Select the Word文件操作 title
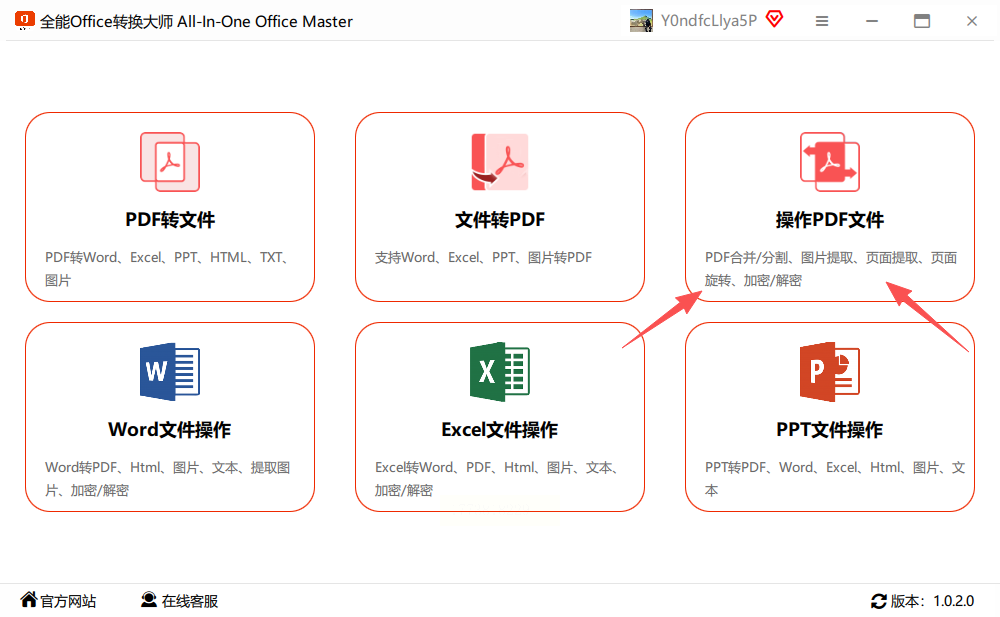 [x=170, y=429]
